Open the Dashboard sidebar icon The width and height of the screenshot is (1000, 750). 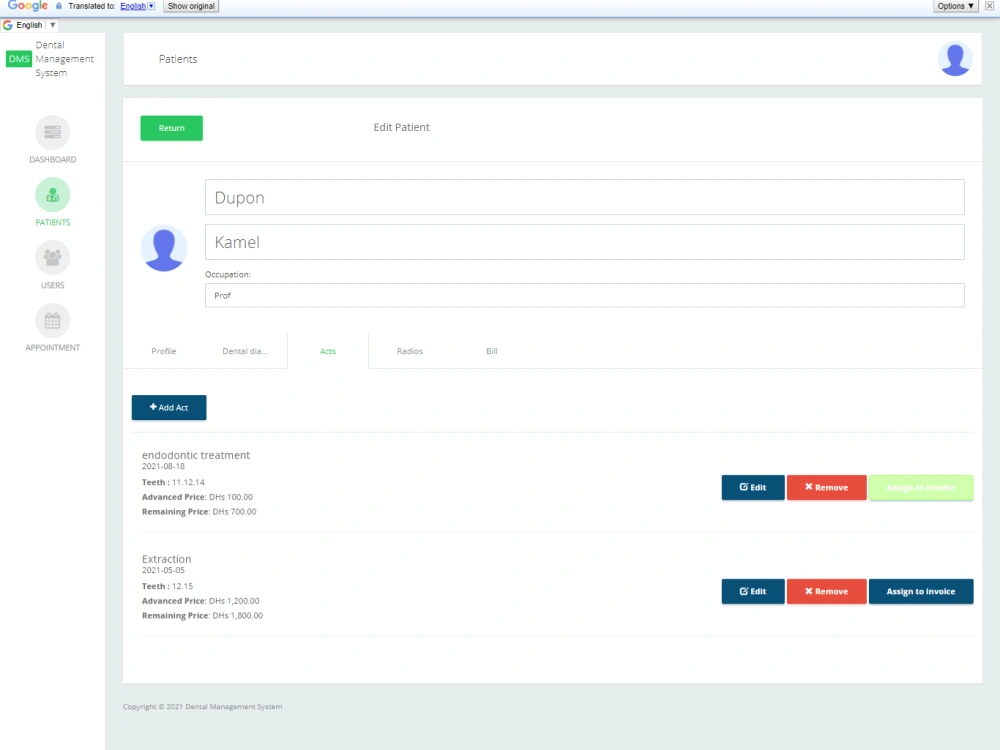[52, 132]
